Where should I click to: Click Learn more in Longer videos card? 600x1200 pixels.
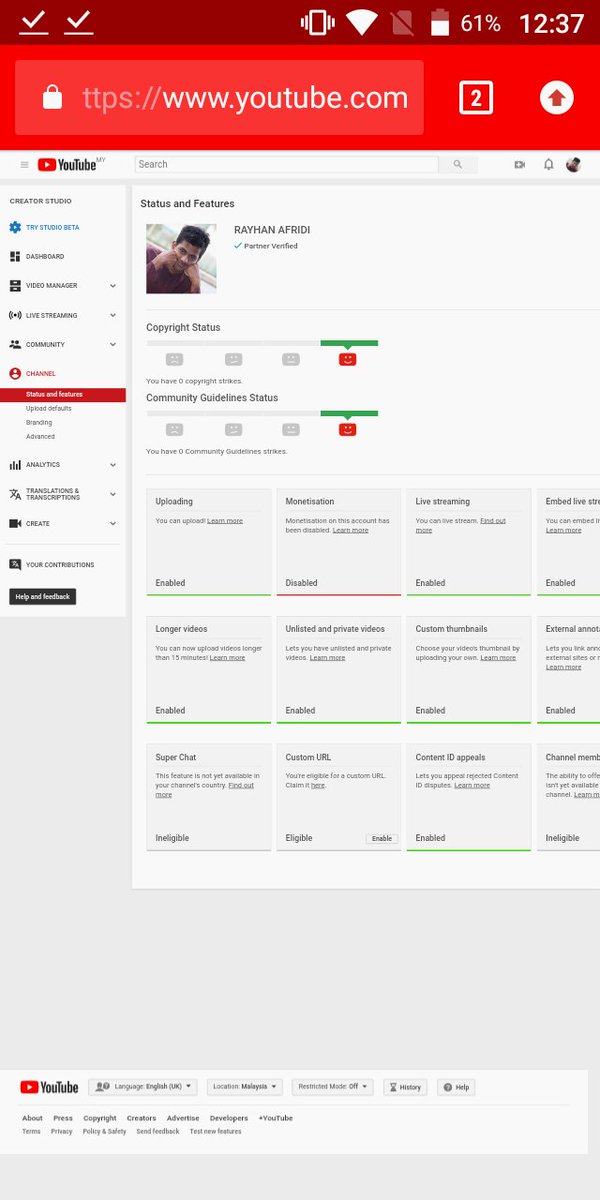[x=227, y=658]
